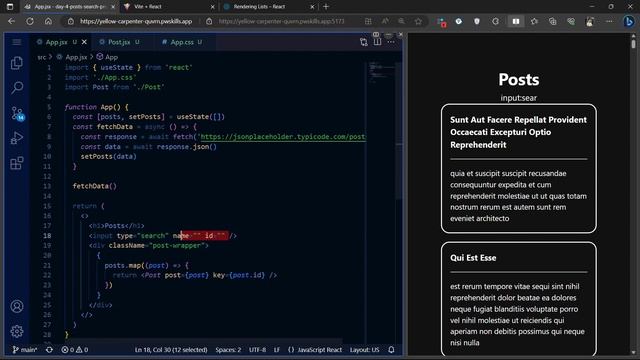
Task: Open the Bing sidebar icon
Action: pos(629,21)
